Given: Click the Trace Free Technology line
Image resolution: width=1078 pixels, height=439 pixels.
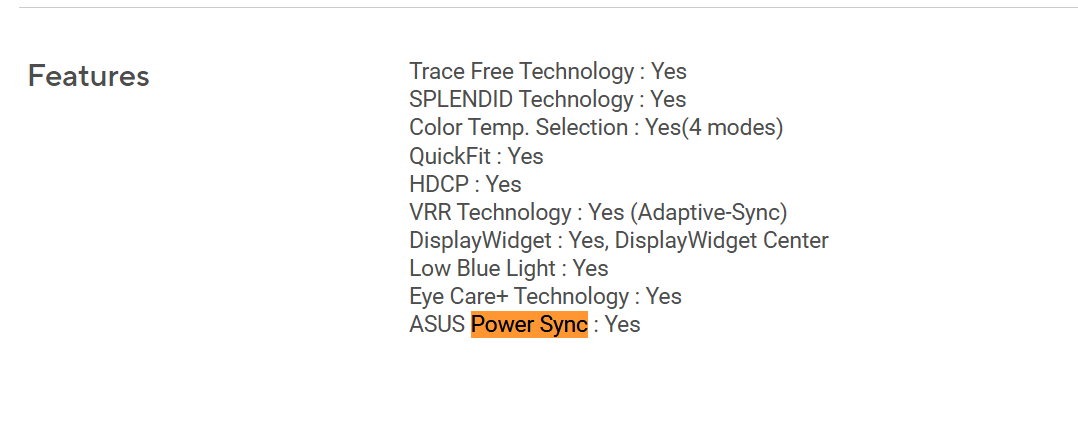Looking at the screenshot, I should [x=548, y=71].
